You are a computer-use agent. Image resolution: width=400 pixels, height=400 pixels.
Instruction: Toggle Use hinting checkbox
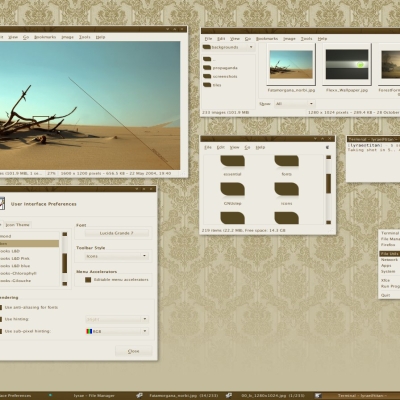[1, 319]
